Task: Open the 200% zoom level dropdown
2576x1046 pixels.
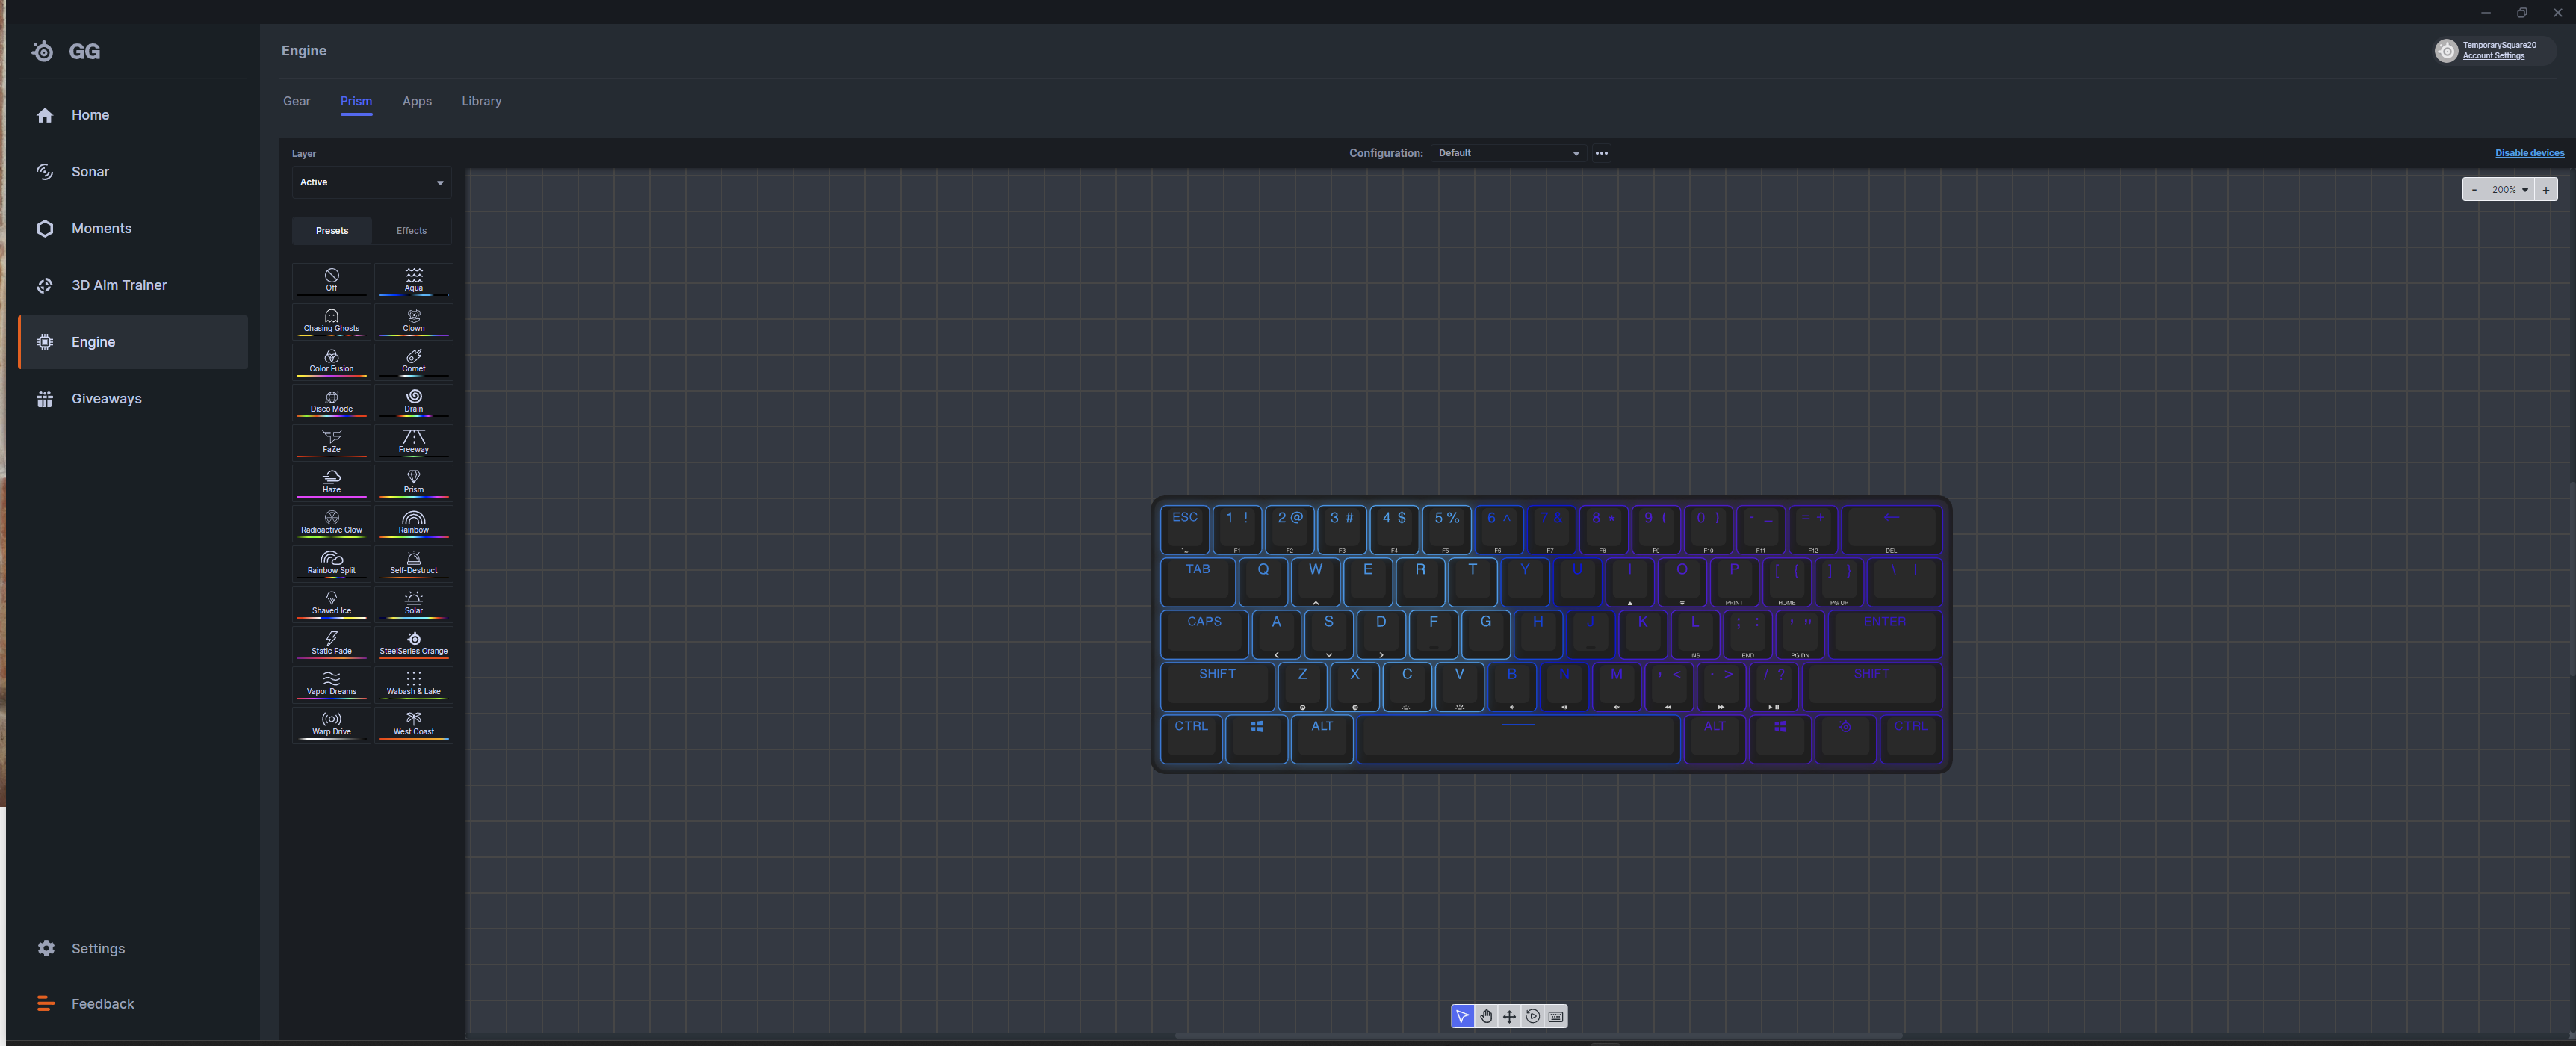Action: pos(2509,189)
